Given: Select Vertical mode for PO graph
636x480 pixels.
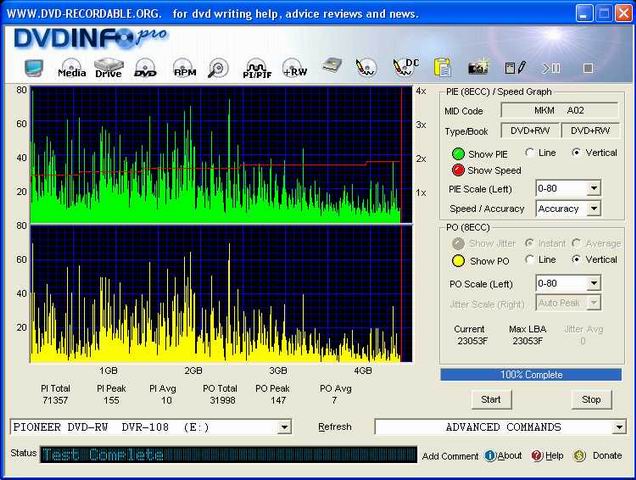Looking at the screenshot, I should tap(576, 259).
